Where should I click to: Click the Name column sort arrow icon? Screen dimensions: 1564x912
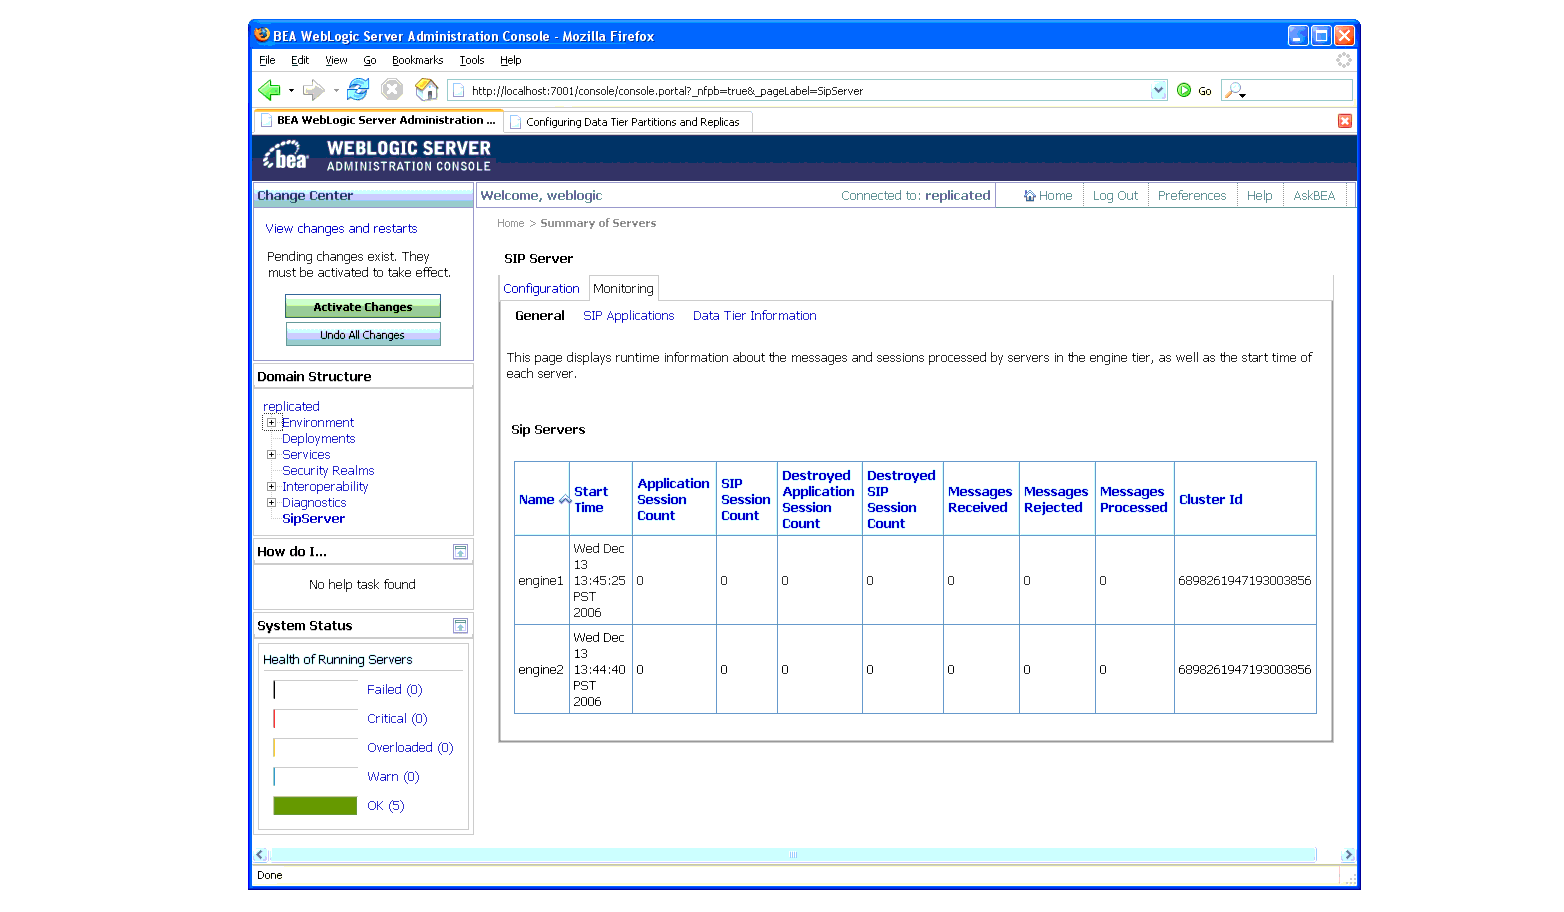564,499
